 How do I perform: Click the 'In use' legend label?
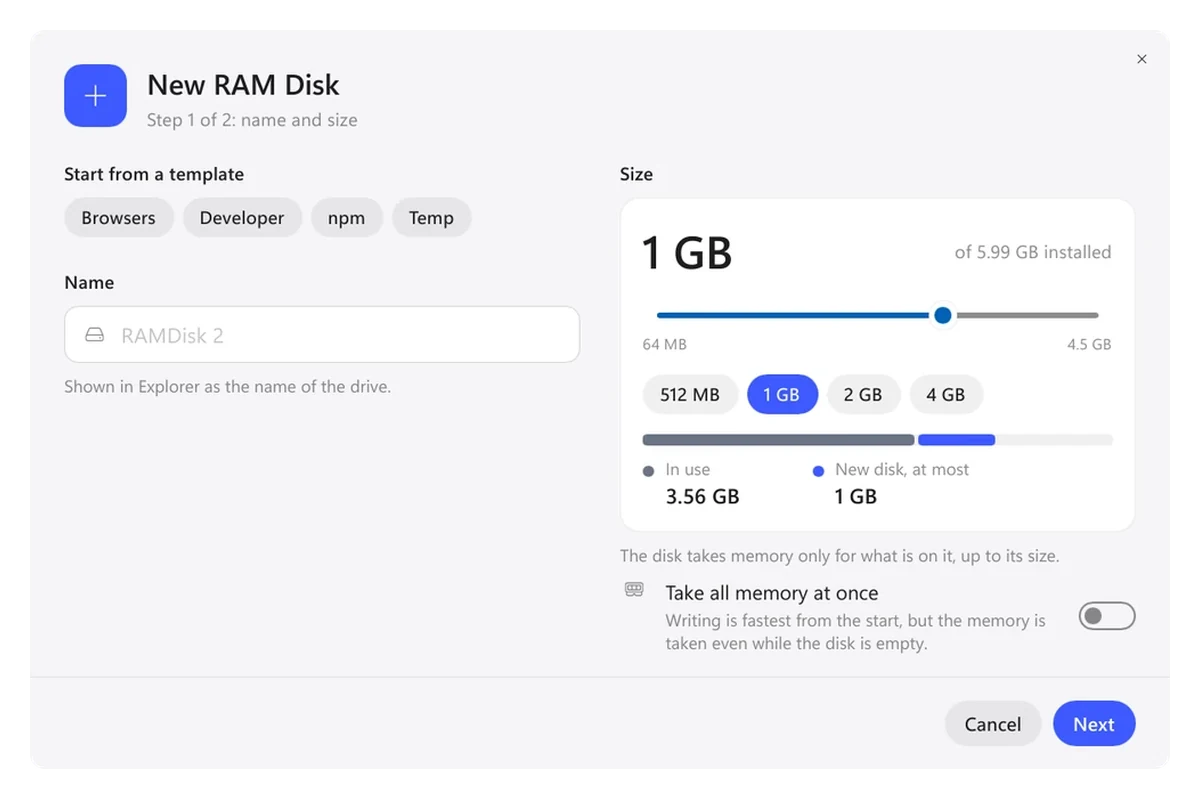click(688, 469)
